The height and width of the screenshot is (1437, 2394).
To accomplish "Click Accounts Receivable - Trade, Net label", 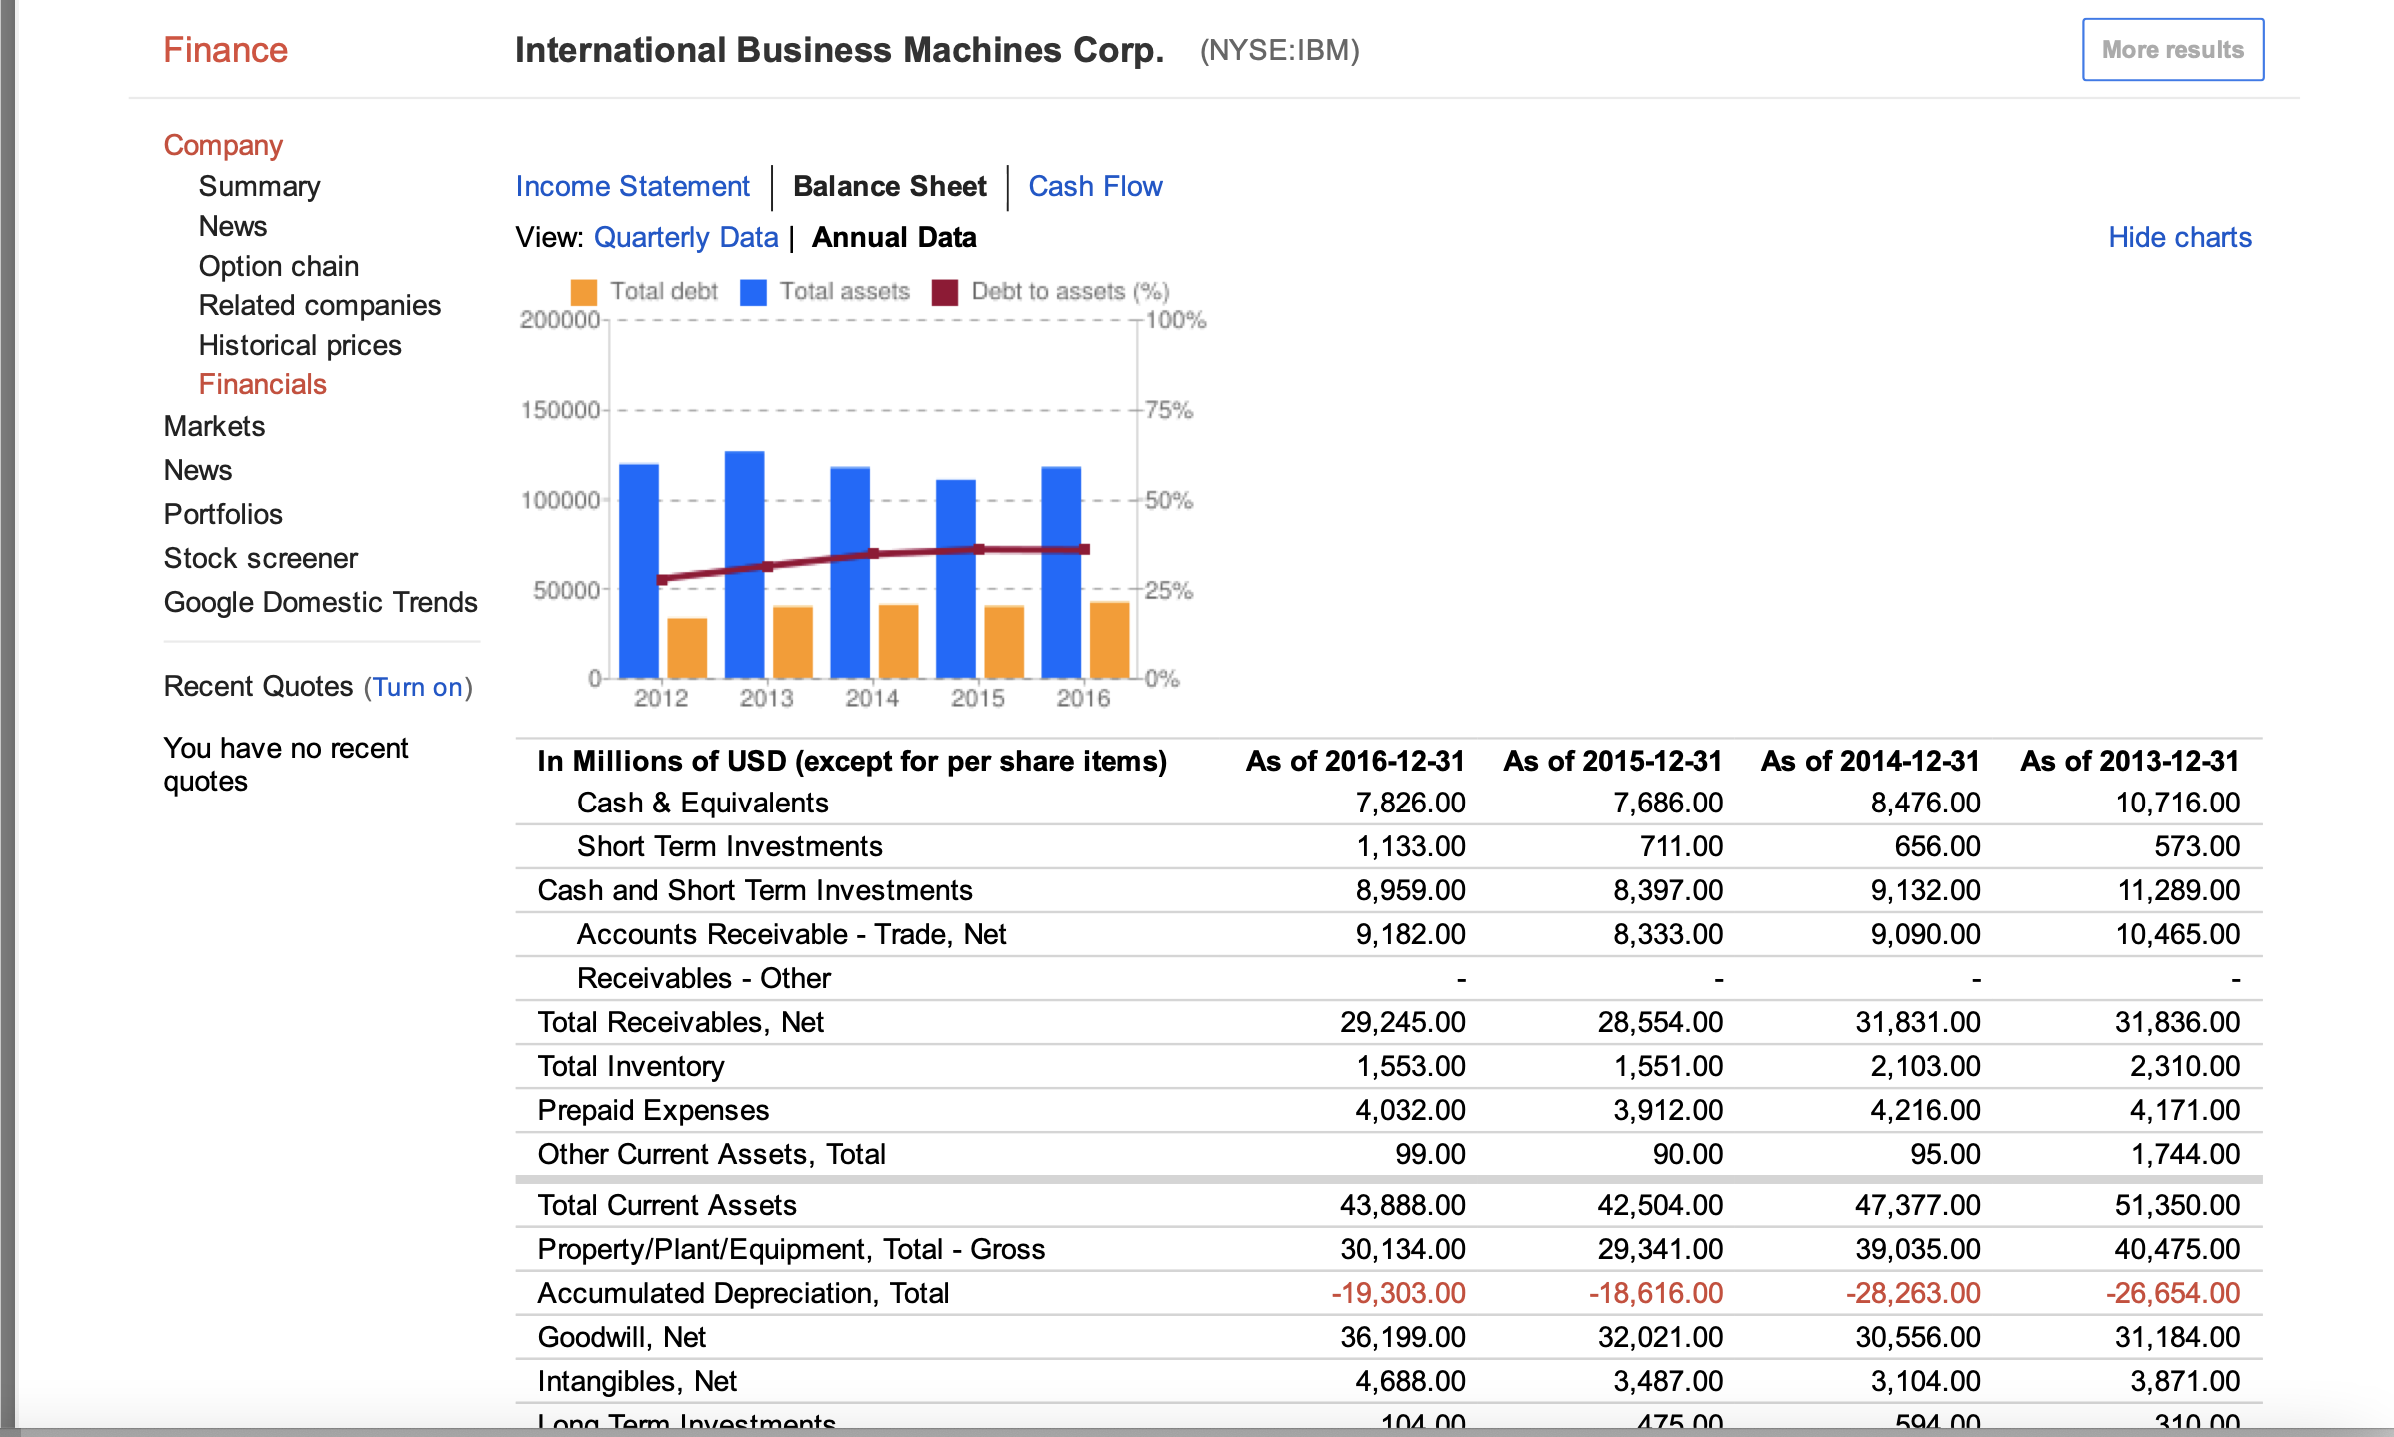I will 791,934.
